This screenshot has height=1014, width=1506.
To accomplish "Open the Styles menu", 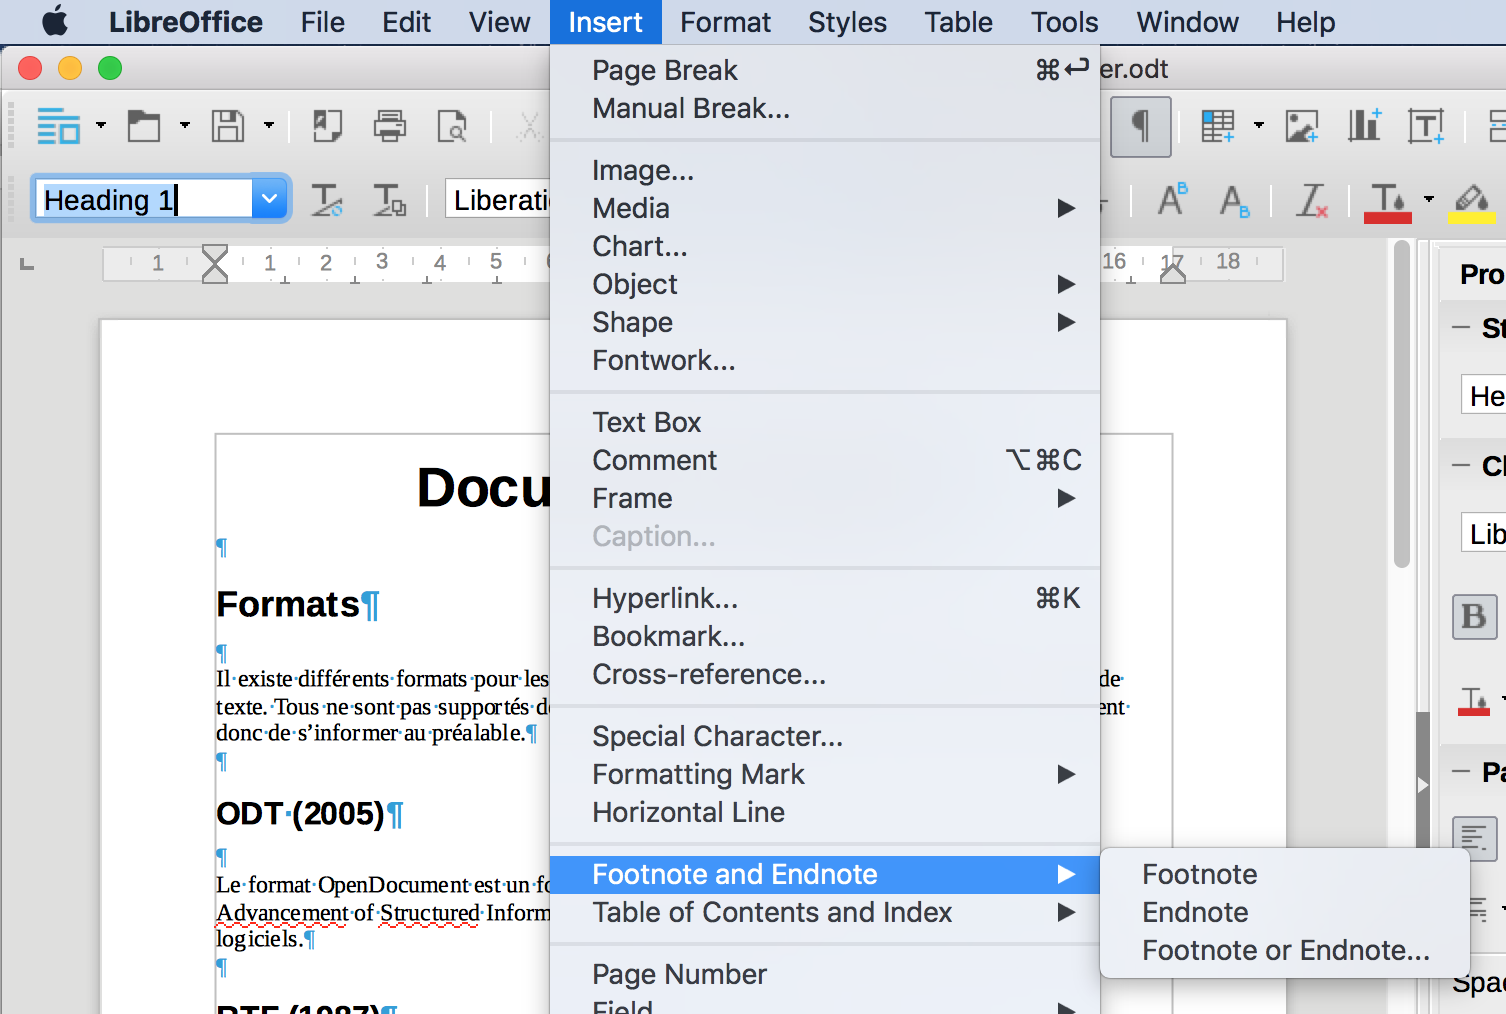I will point(847,22).
